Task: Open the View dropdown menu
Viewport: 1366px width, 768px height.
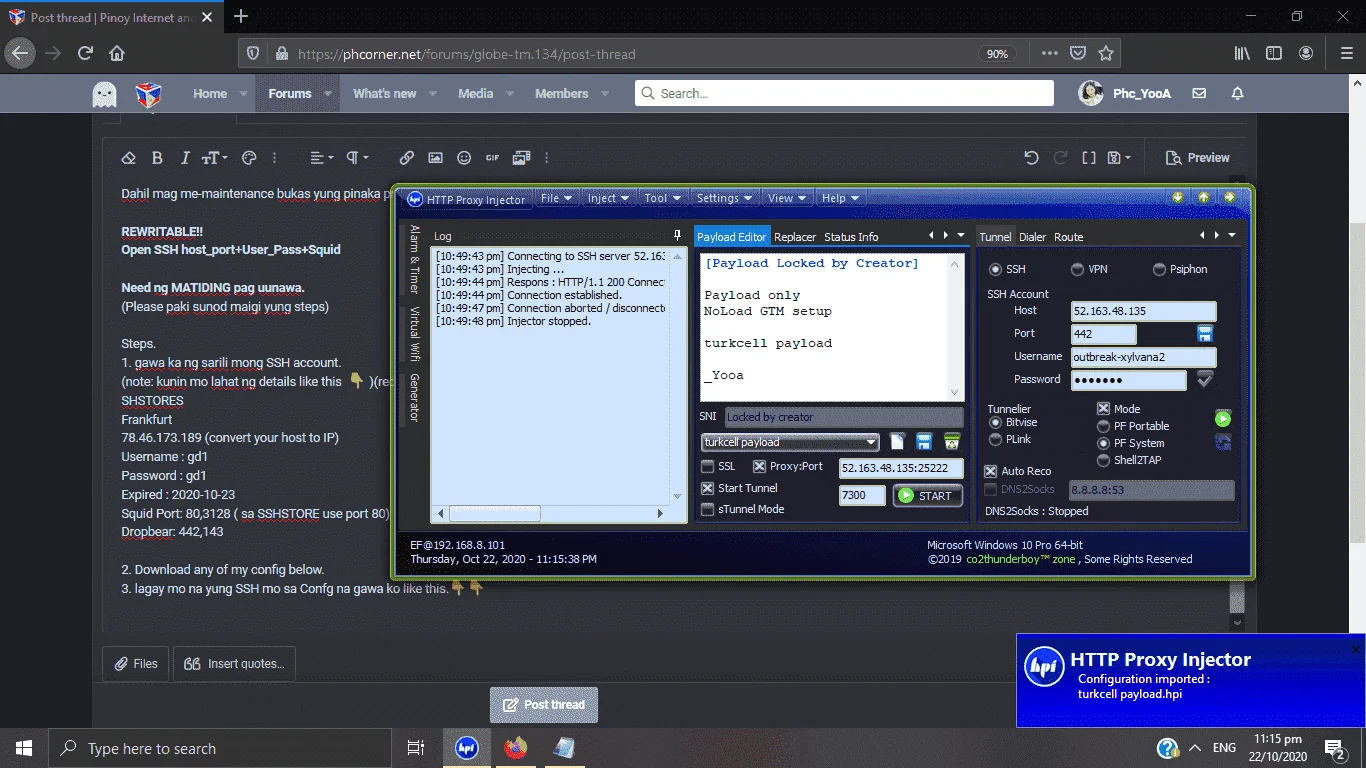Action: click(x=787, y=198)
